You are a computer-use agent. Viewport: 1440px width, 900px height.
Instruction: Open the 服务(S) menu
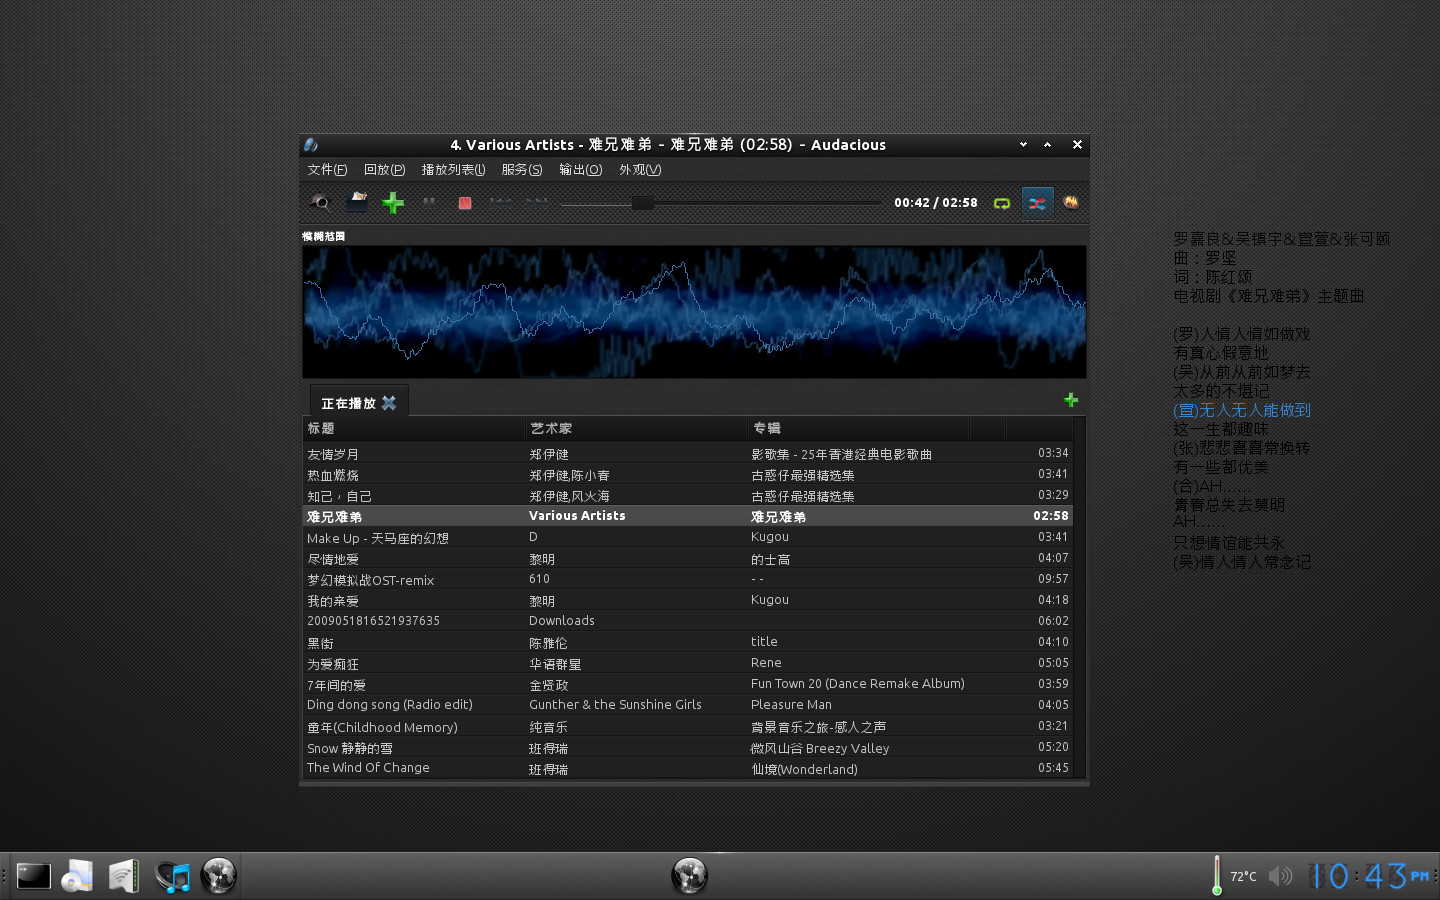pos(521,170)
